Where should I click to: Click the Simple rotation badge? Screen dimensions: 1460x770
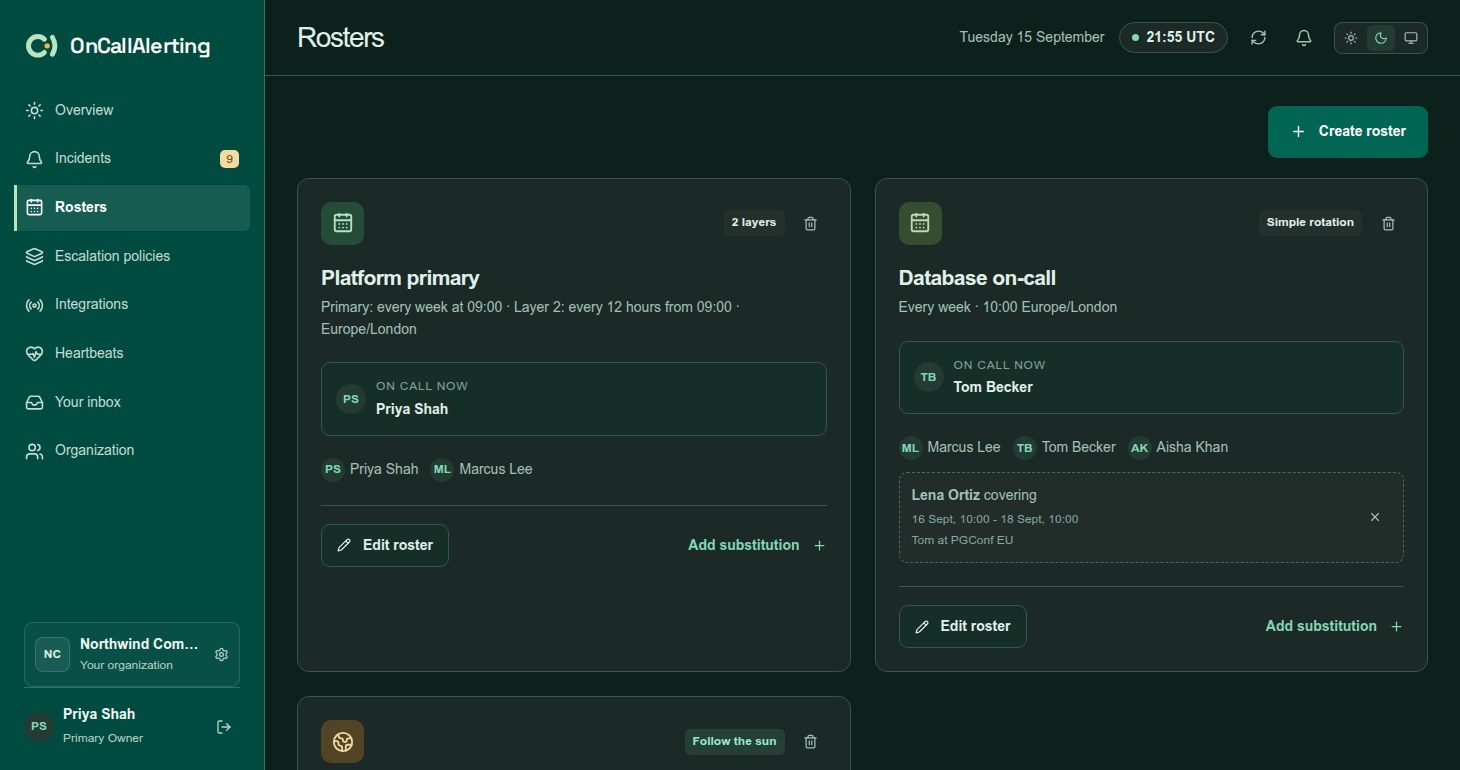(1310, 223)
